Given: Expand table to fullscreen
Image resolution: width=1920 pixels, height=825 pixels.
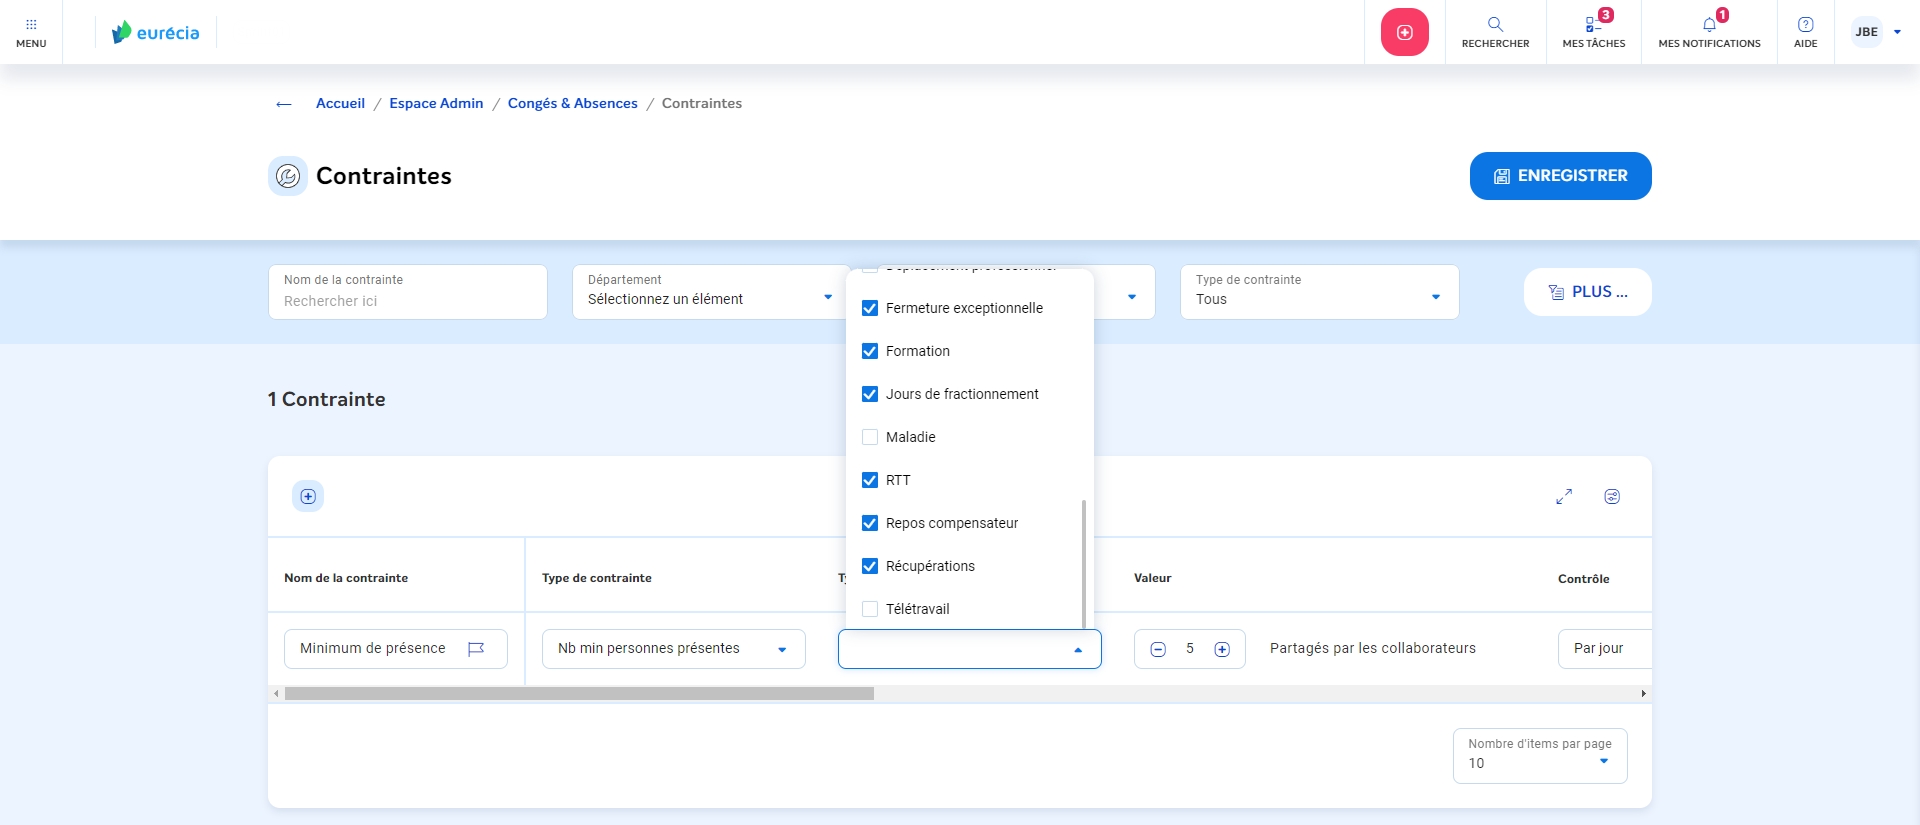Looking at the screenshot, I should (1564, 497).
